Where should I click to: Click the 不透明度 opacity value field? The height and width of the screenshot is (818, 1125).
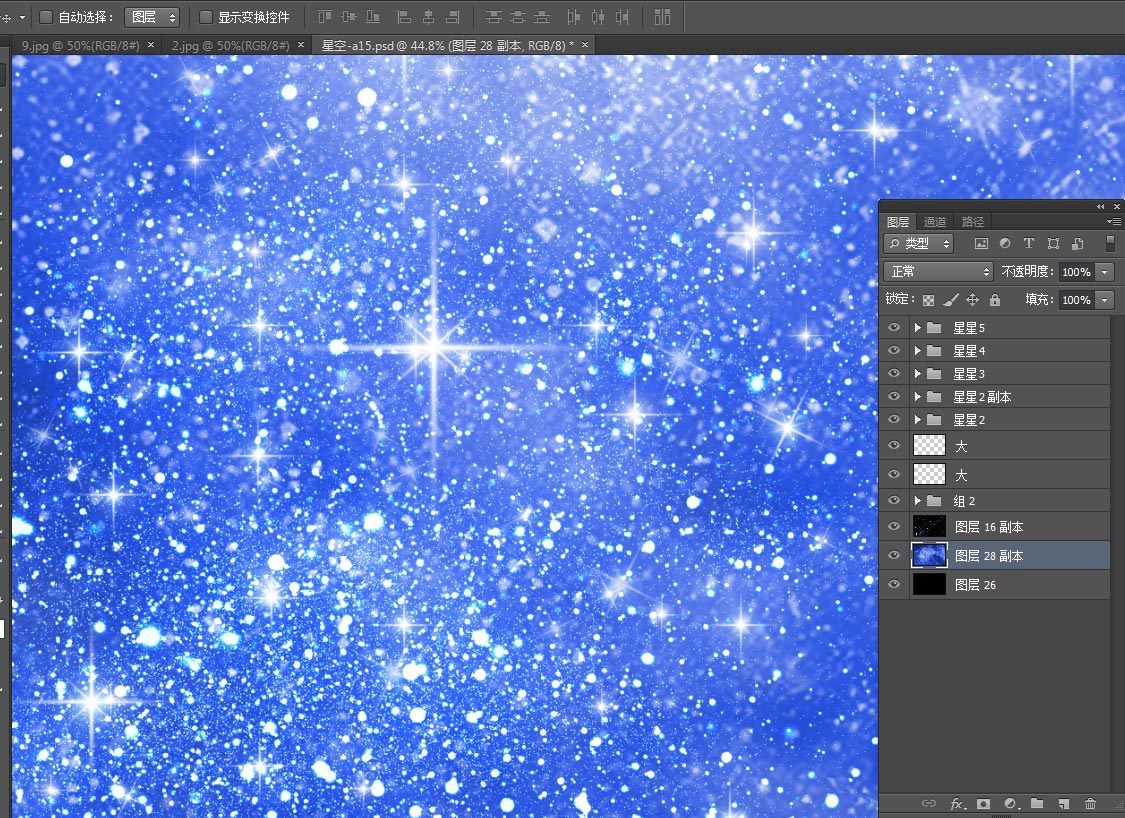(1076, 272)
